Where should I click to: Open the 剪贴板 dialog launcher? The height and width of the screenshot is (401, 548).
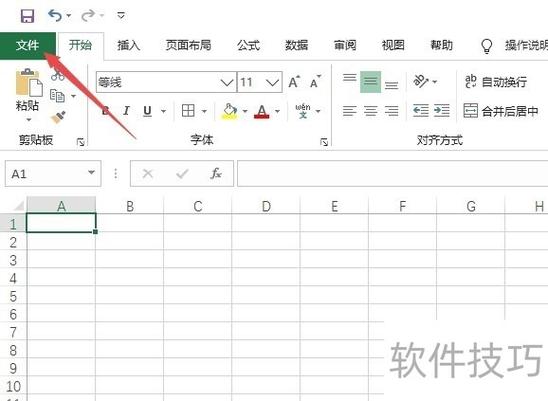(x=81, y=142)
